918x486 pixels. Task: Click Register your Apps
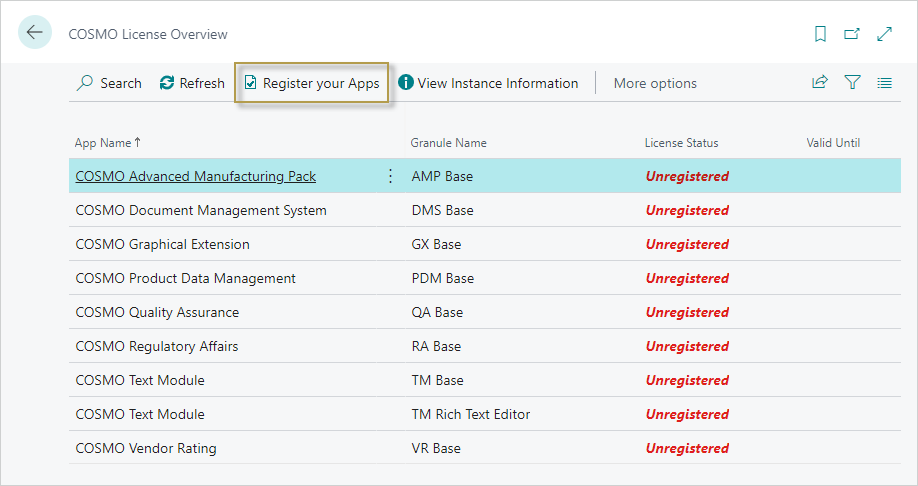311,83
